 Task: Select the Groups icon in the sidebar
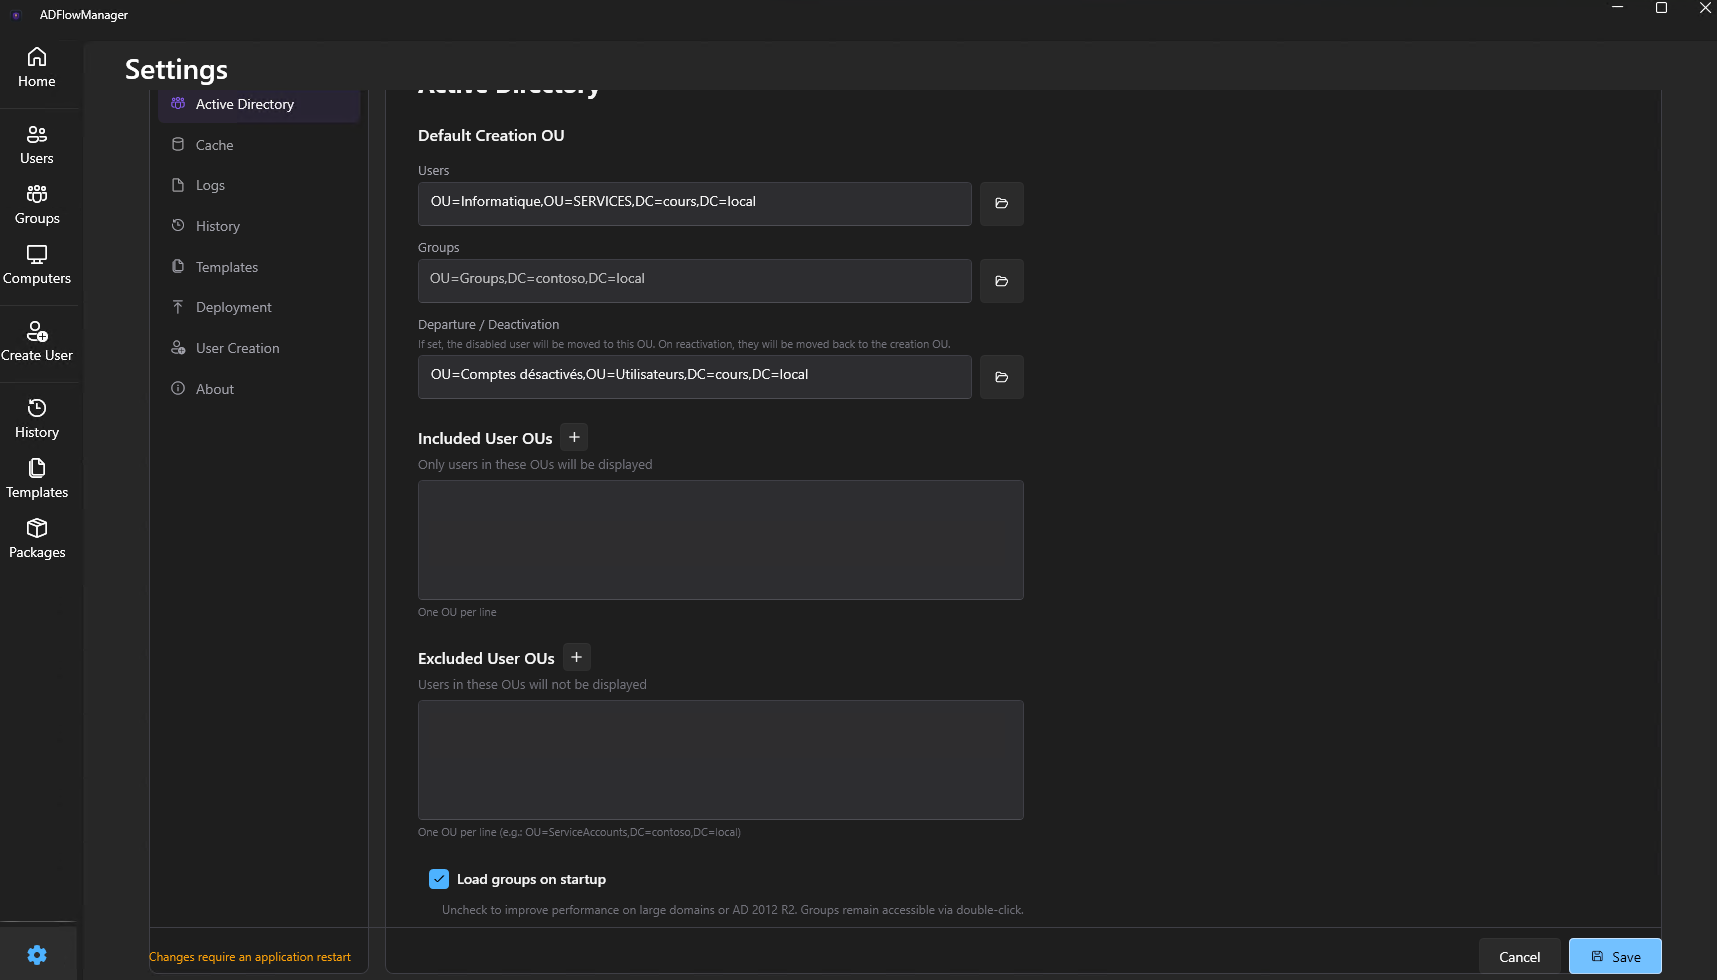click(x=37, y=204)
